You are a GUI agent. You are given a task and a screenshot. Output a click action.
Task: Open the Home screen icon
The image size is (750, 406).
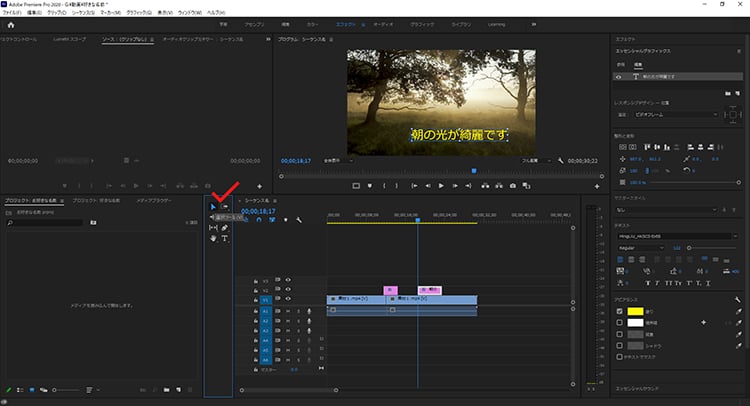click(x=11, y=25)
